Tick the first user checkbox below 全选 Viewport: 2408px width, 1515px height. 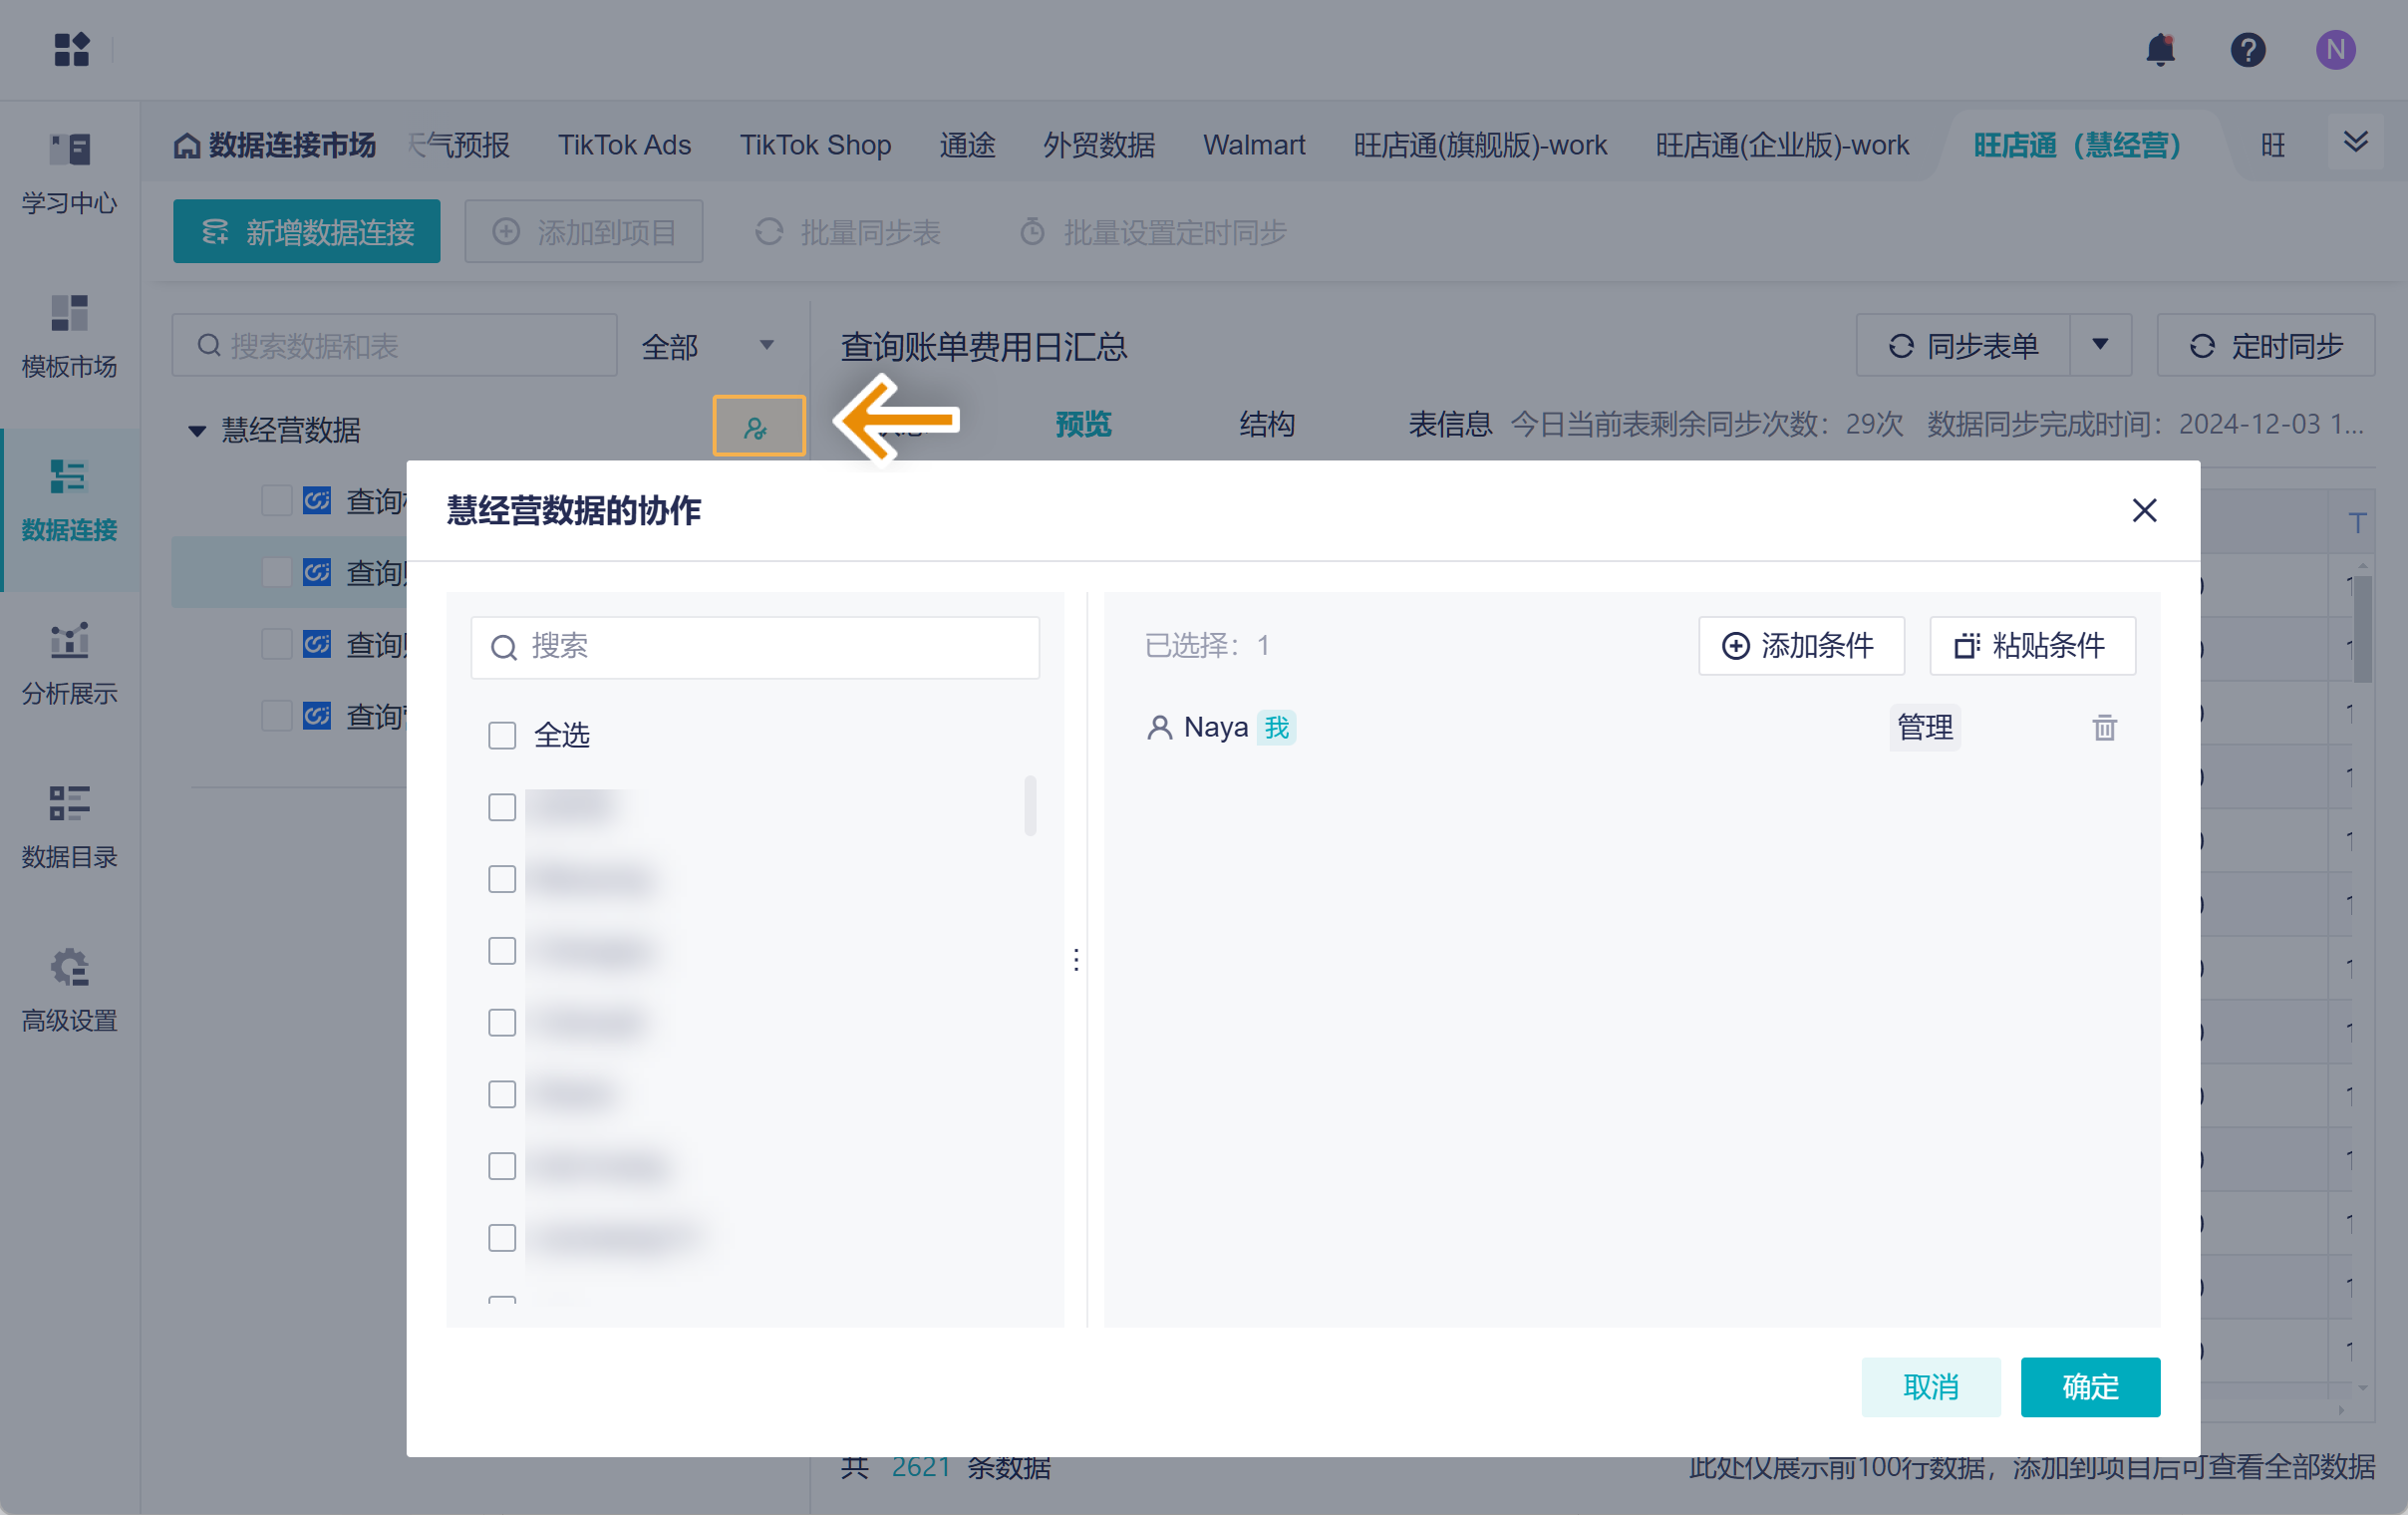coord(502,807)
